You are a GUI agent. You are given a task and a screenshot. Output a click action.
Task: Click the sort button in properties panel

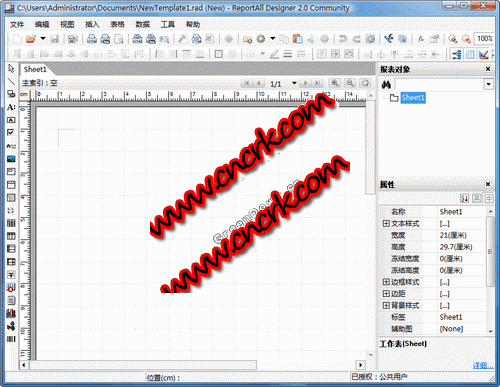pos(464,198)
